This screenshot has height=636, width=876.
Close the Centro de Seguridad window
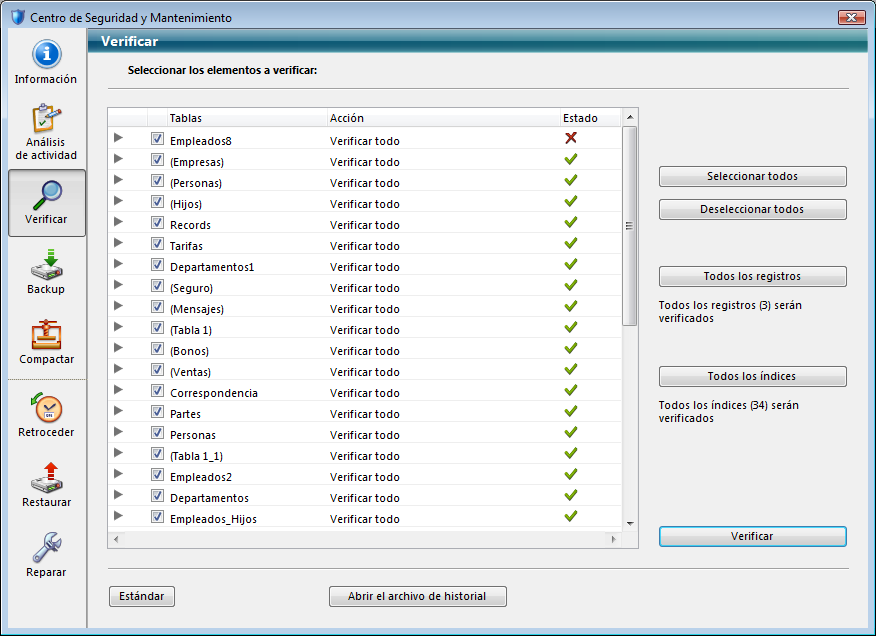851,17
